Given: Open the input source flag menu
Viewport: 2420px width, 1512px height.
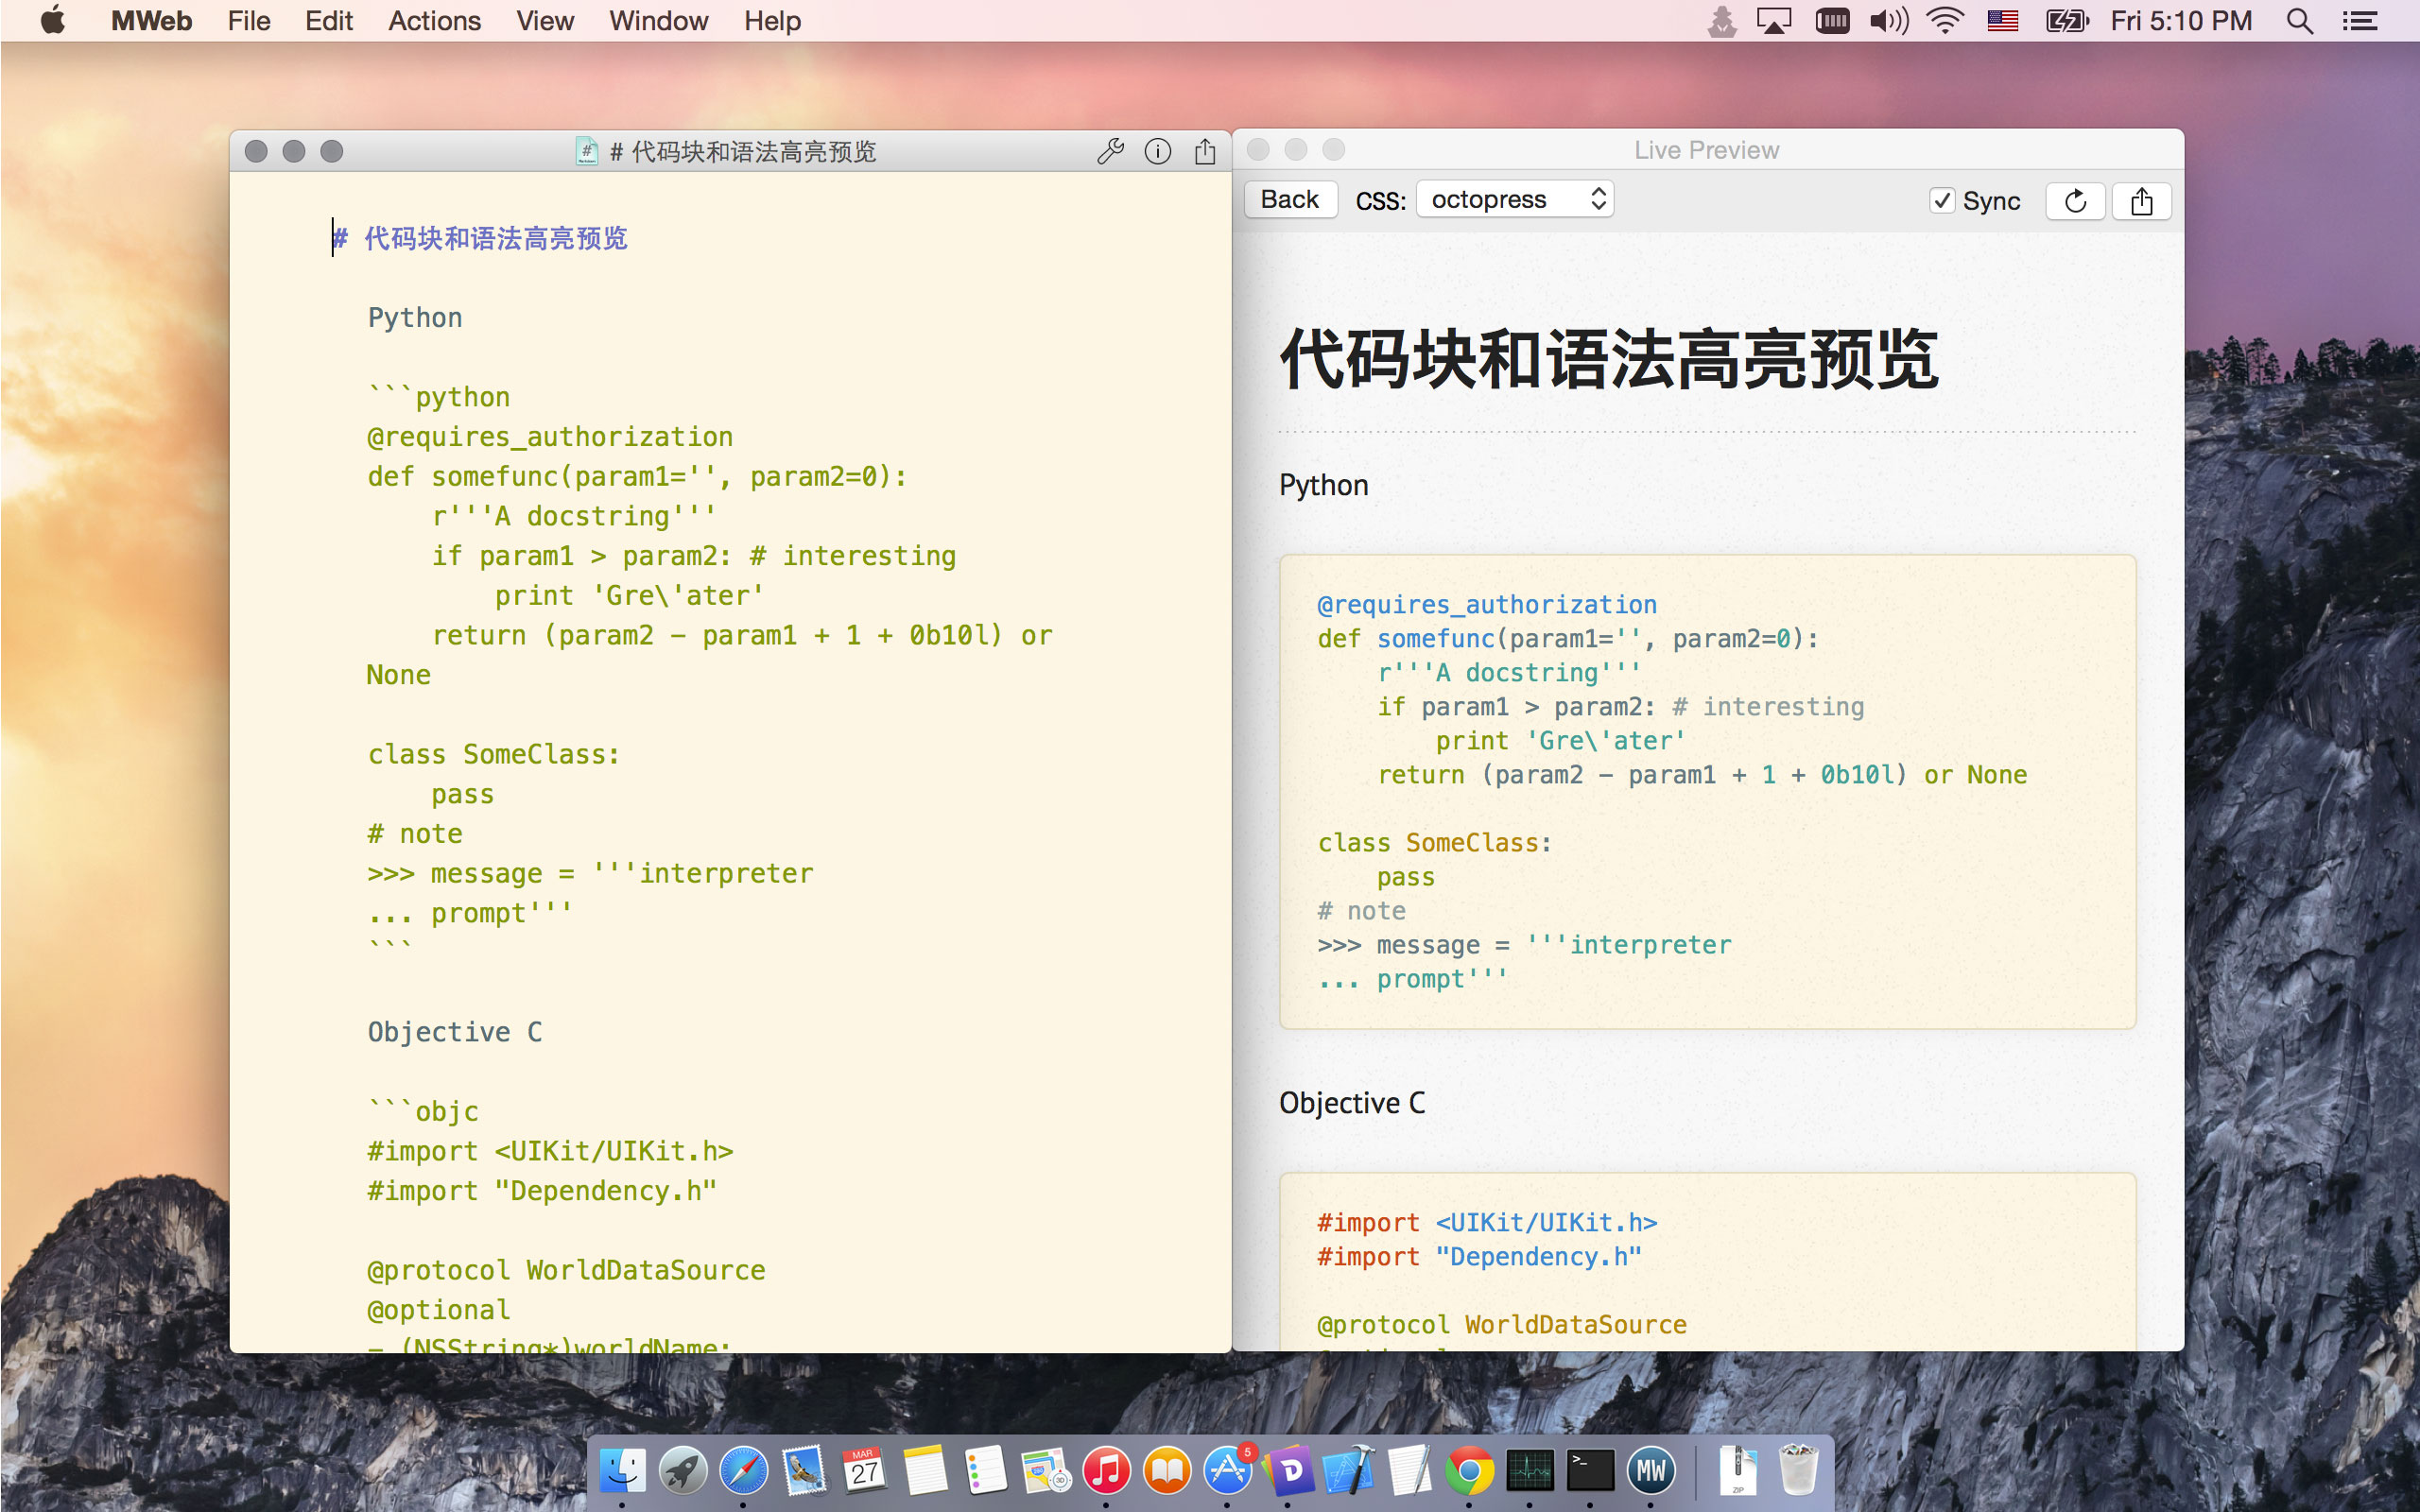Looking at the screenshot, I should click(x=2002, y=21).
